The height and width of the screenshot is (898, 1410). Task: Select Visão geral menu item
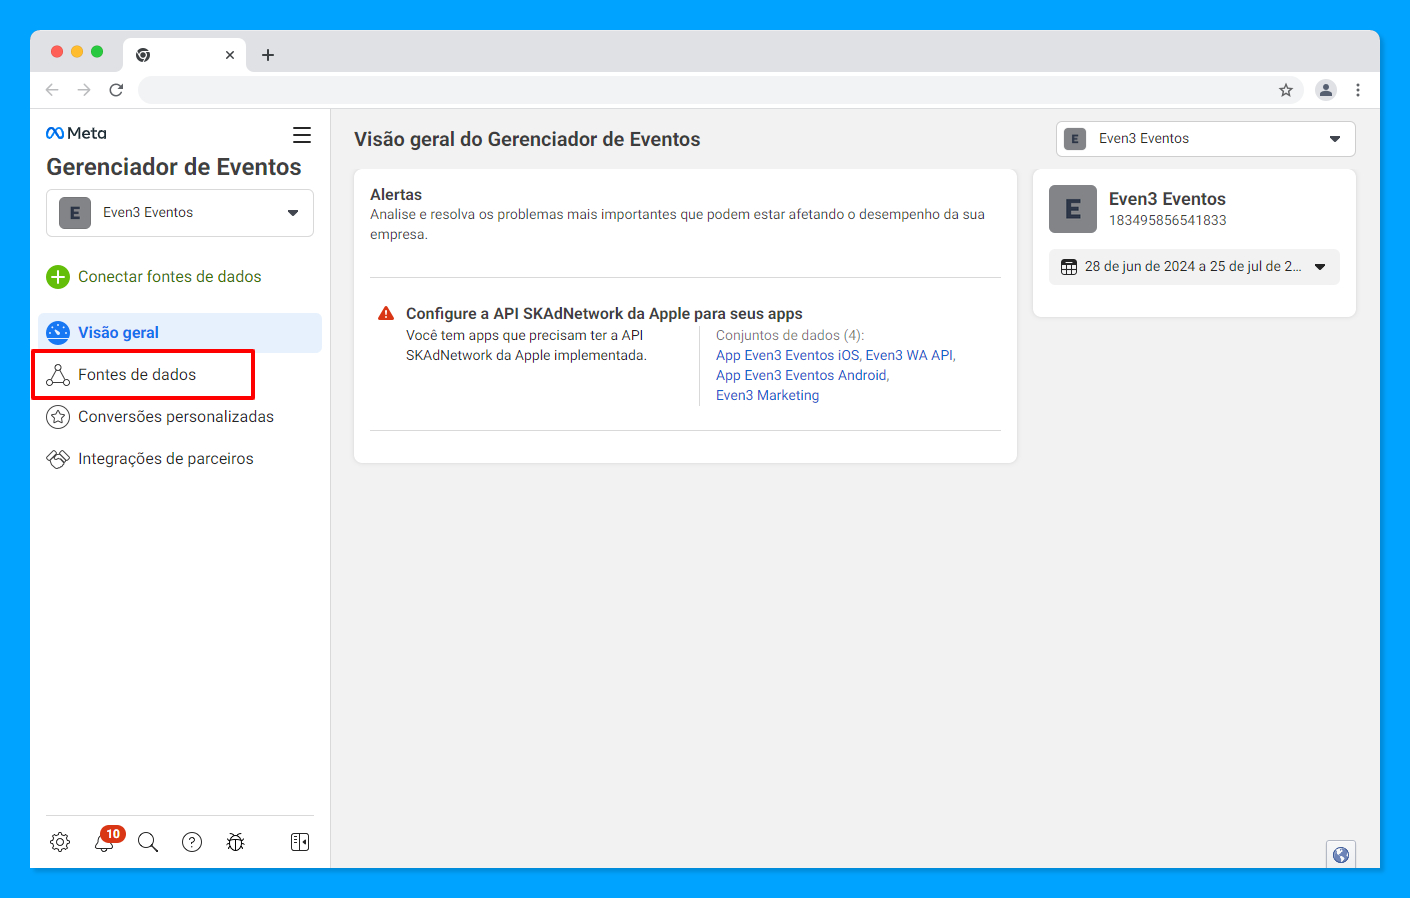coord(180,333)
